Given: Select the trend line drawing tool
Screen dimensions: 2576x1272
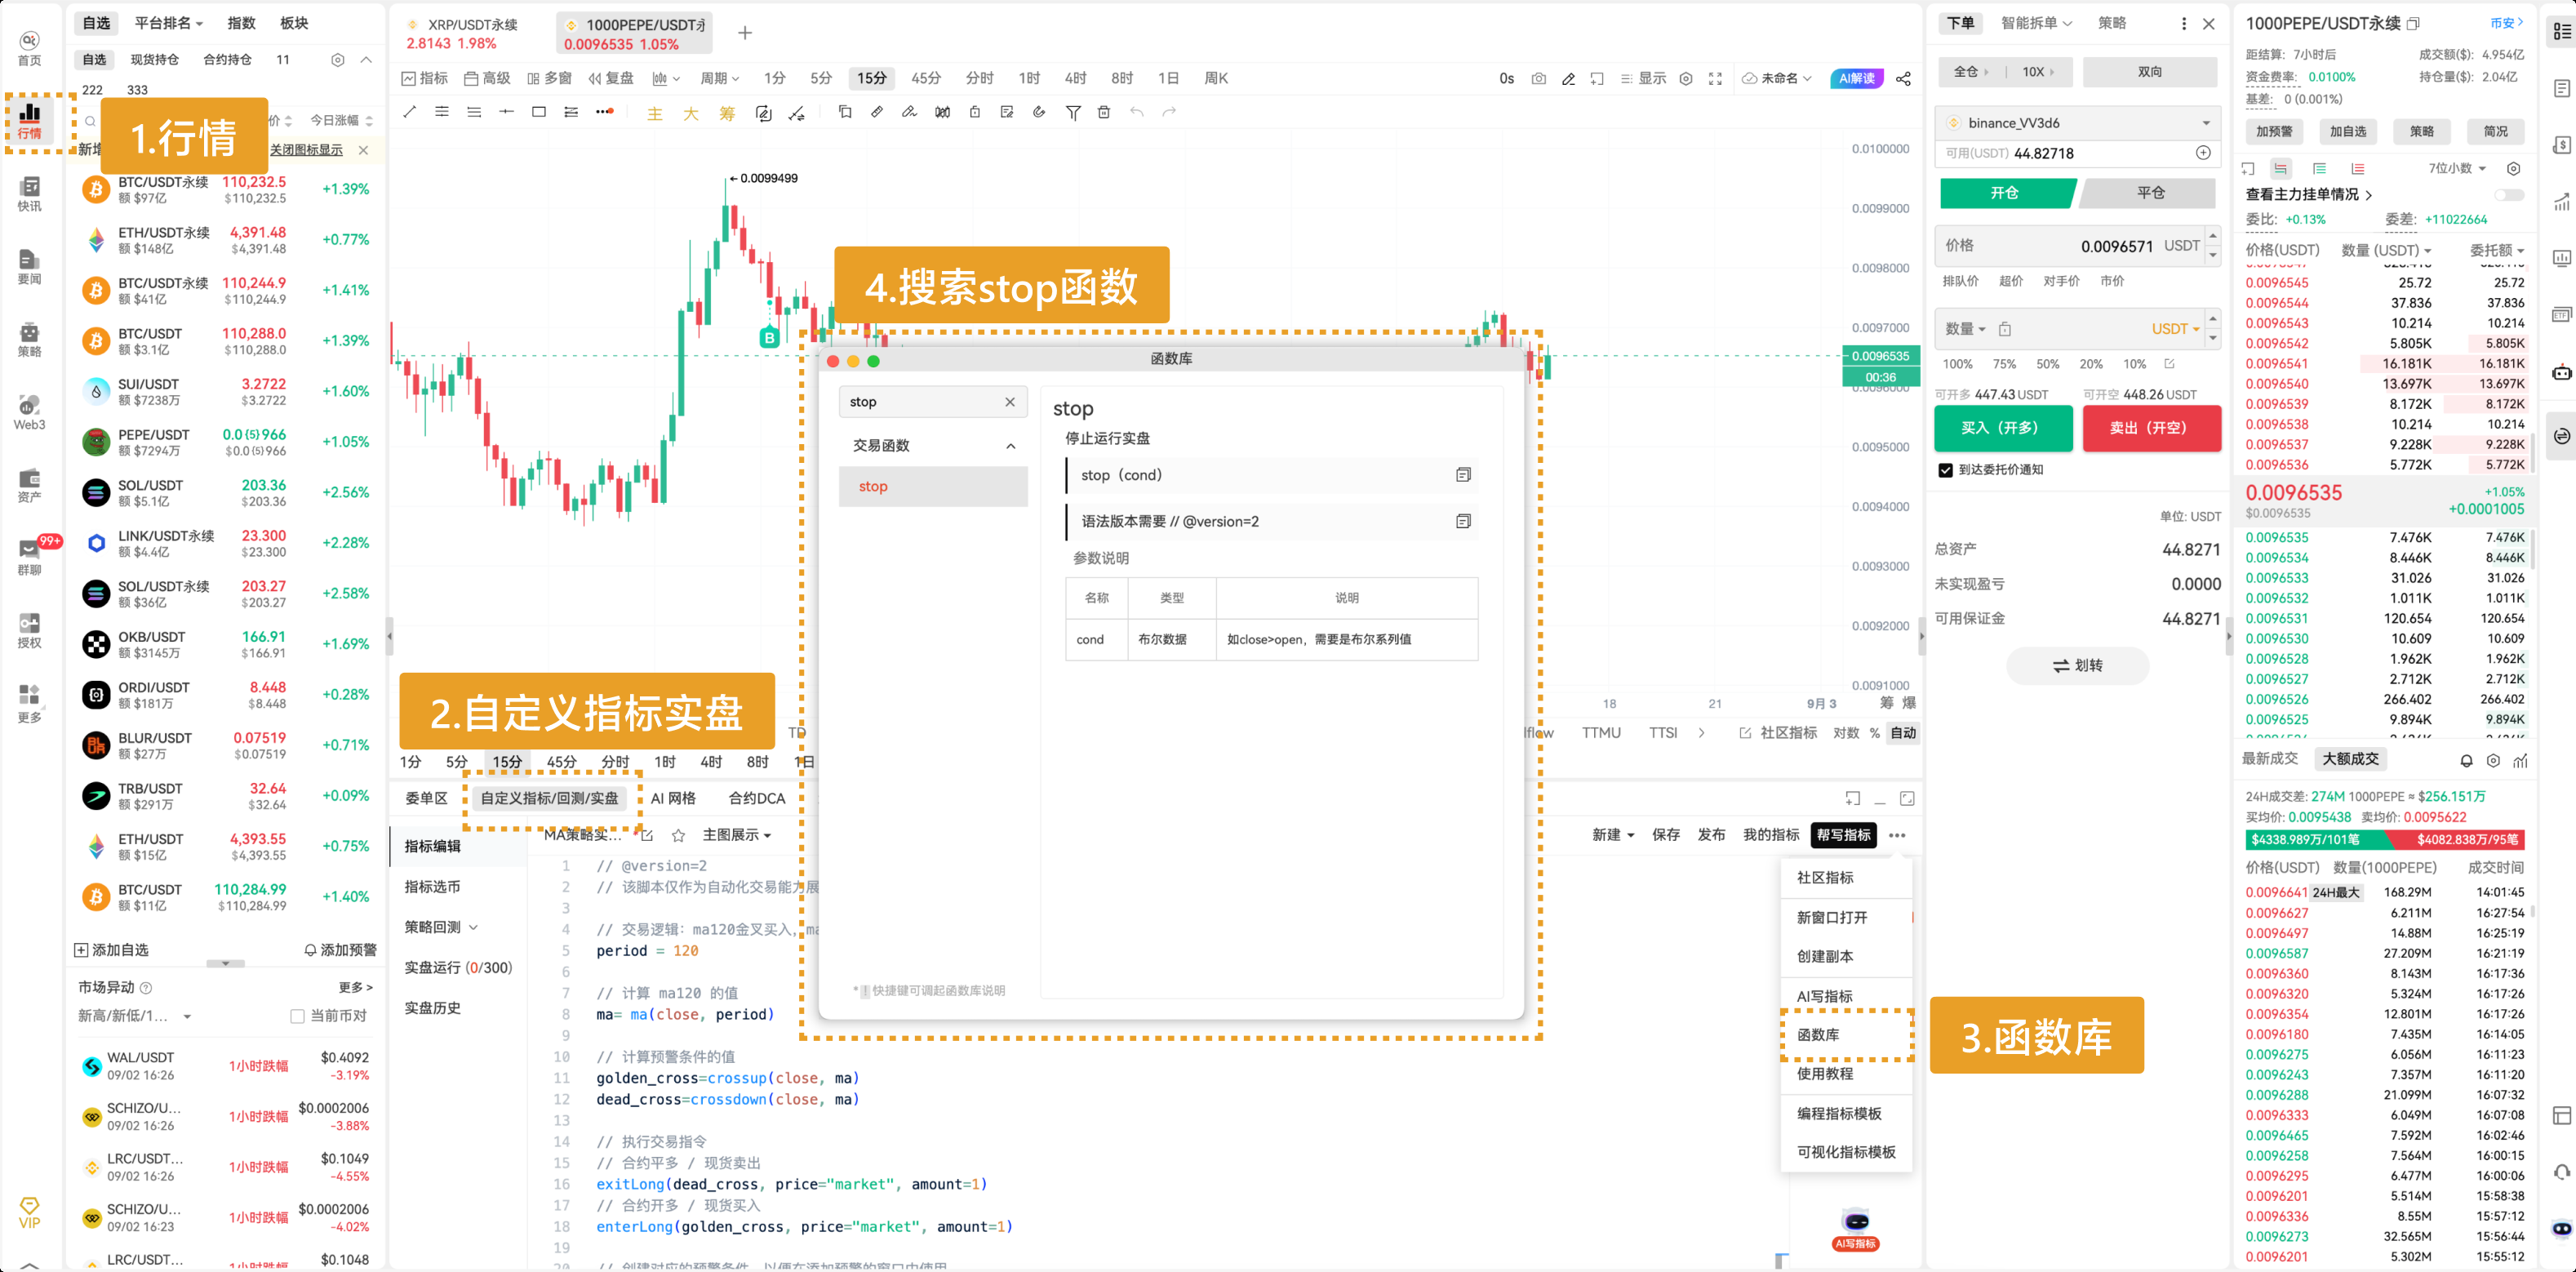Looking at the screenshot, I should tap(409, 112).
